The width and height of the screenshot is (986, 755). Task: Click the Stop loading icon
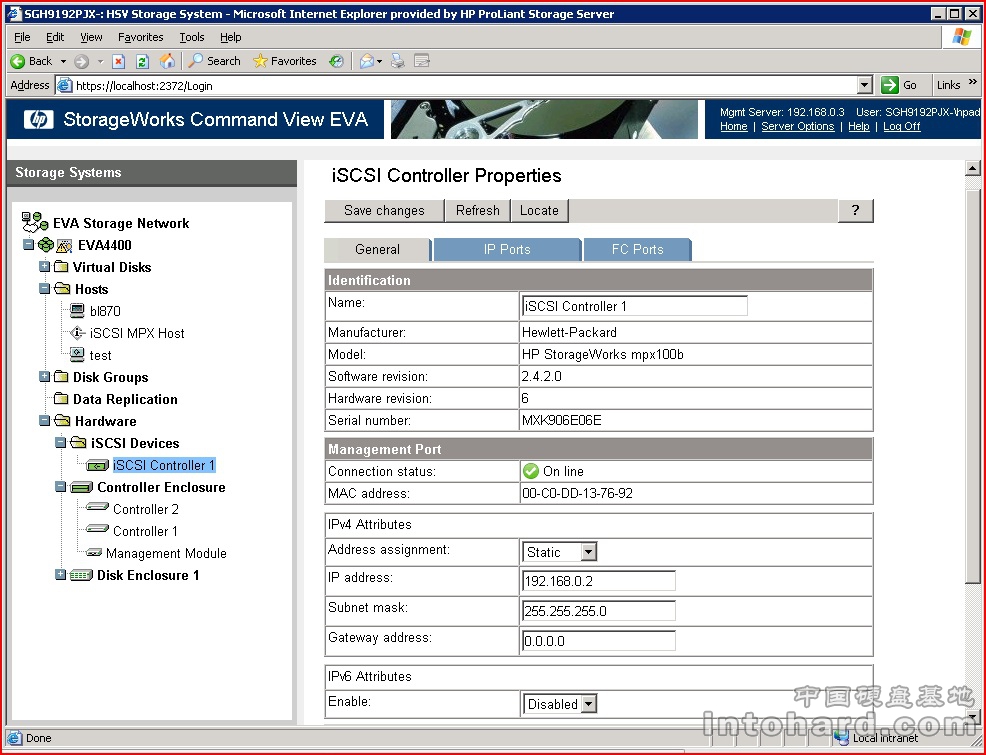[118, 61]
